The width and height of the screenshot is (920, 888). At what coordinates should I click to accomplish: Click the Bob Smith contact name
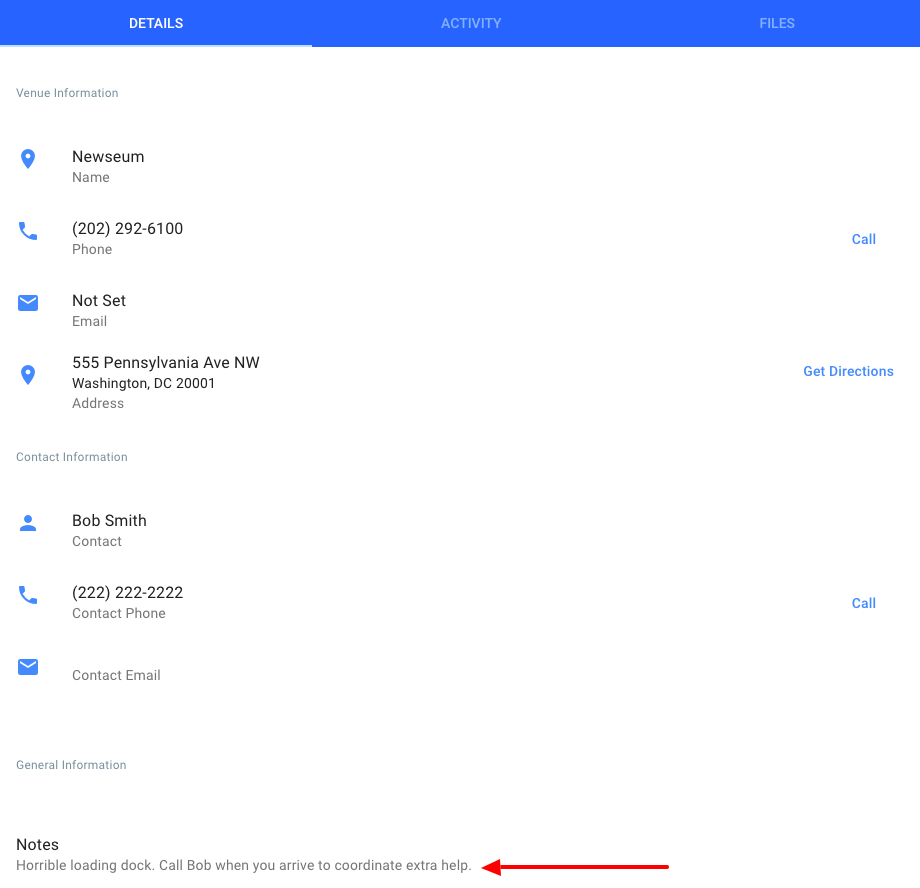coord(109,521)
